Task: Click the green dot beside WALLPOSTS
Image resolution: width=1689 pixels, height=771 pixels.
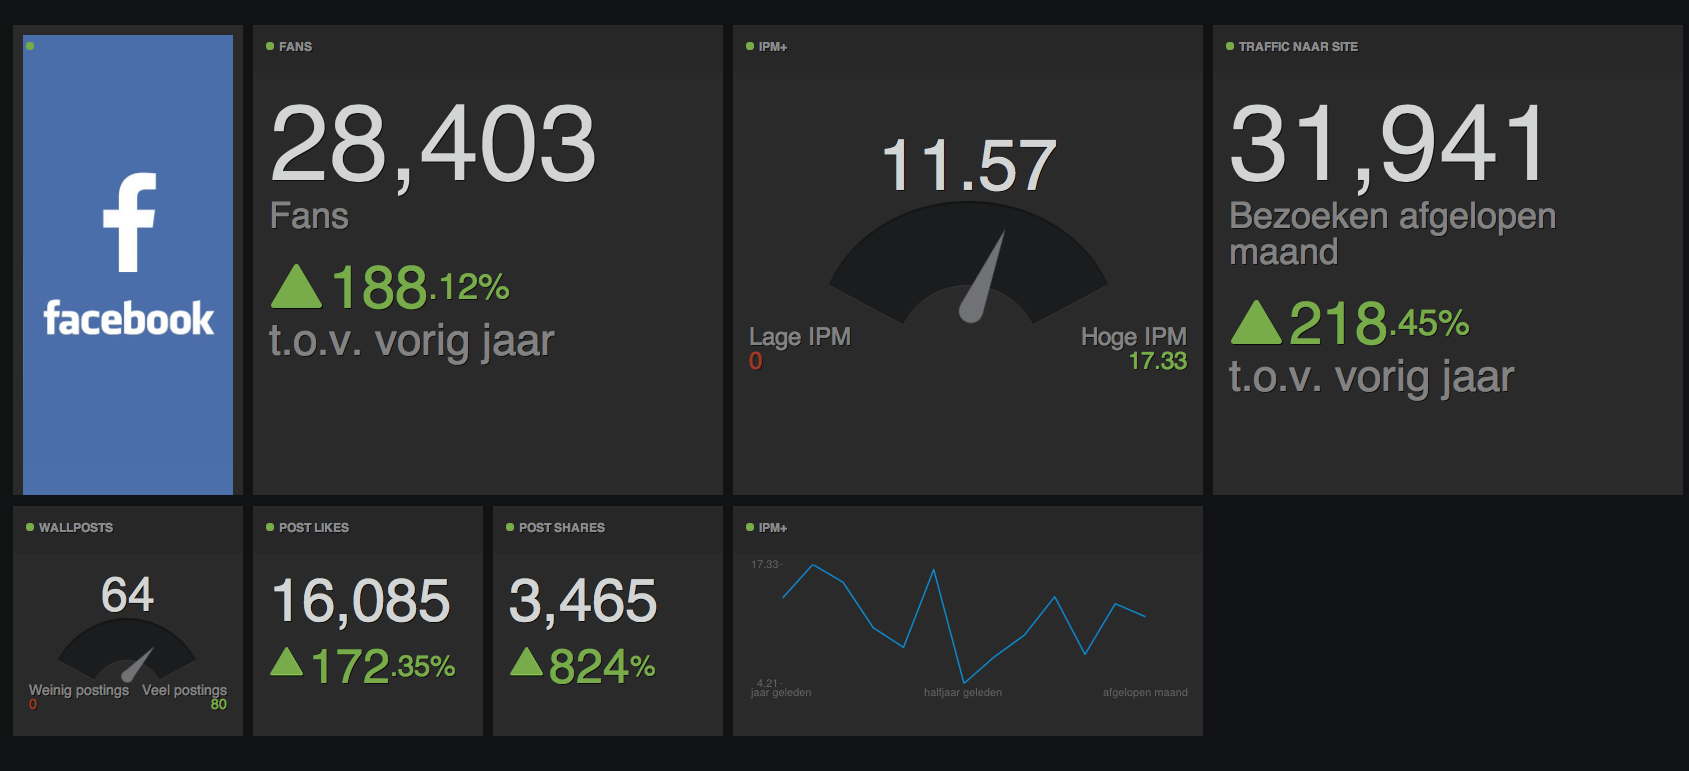Action: point(30,527)
